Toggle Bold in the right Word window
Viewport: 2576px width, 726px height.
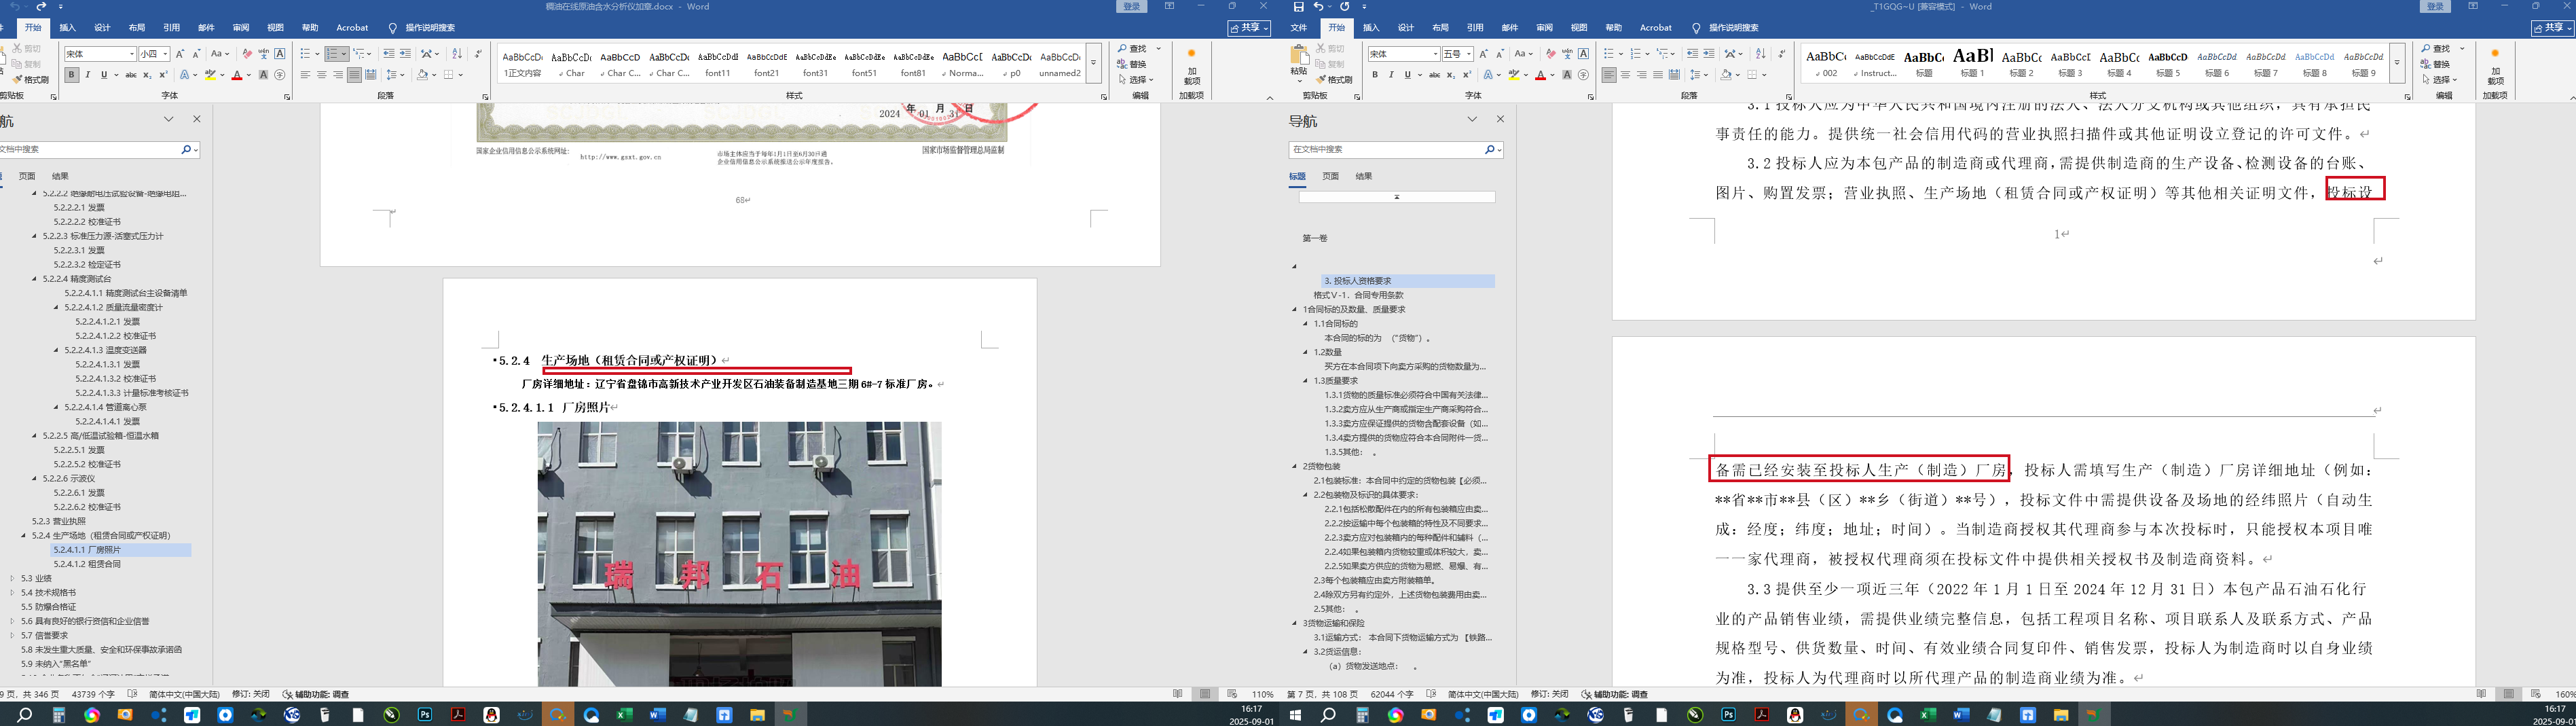point(1375,75)
